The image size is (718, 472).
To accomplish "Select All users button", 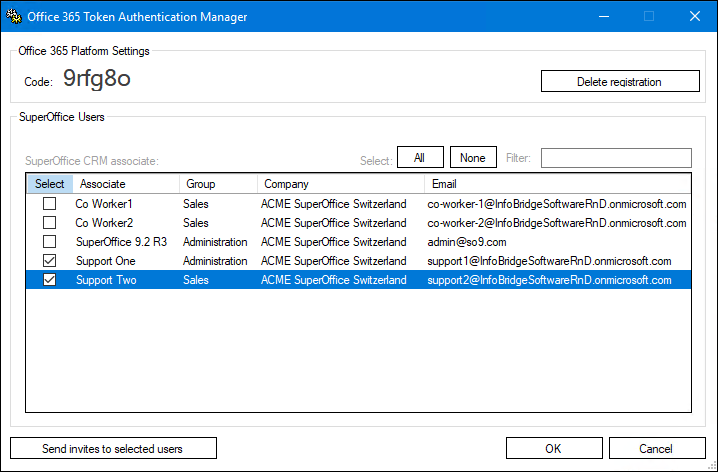I will pos(420,157).
